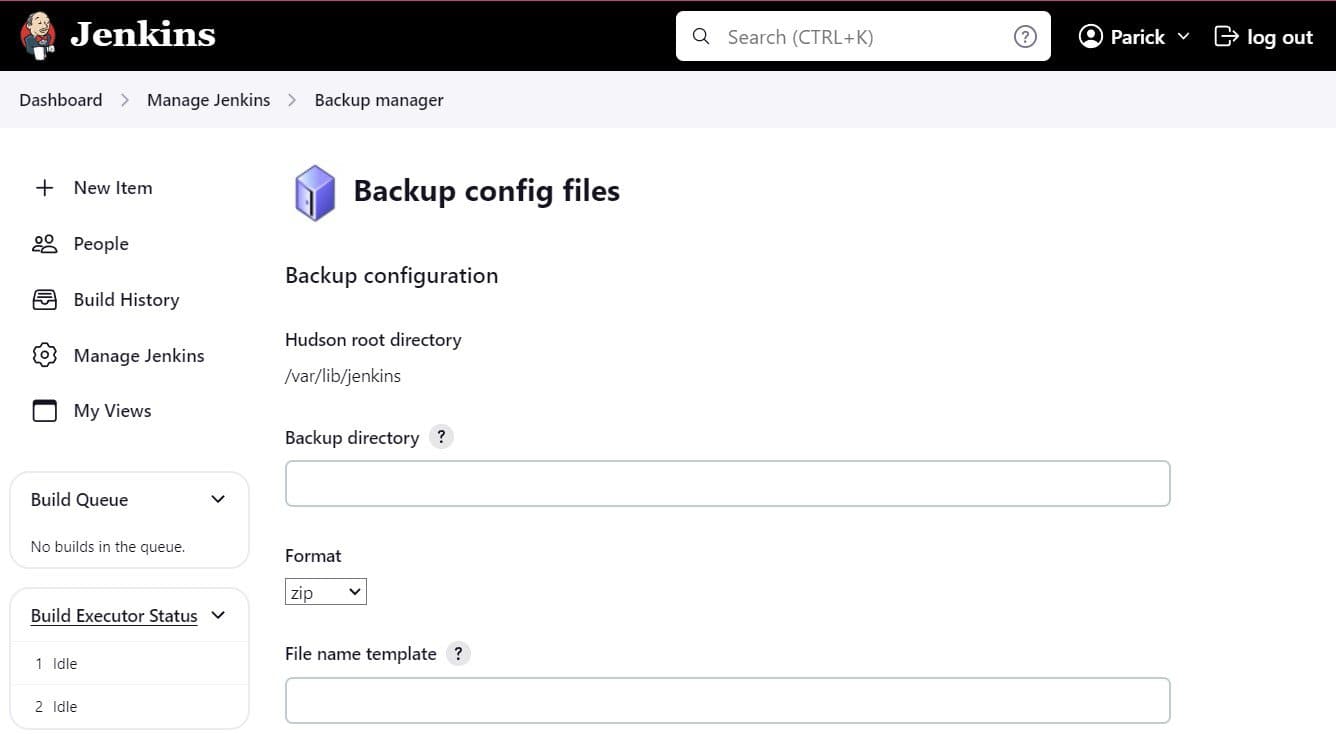Click the Jenkins head logo
1336x734 pixels.
tap(38, 33)
